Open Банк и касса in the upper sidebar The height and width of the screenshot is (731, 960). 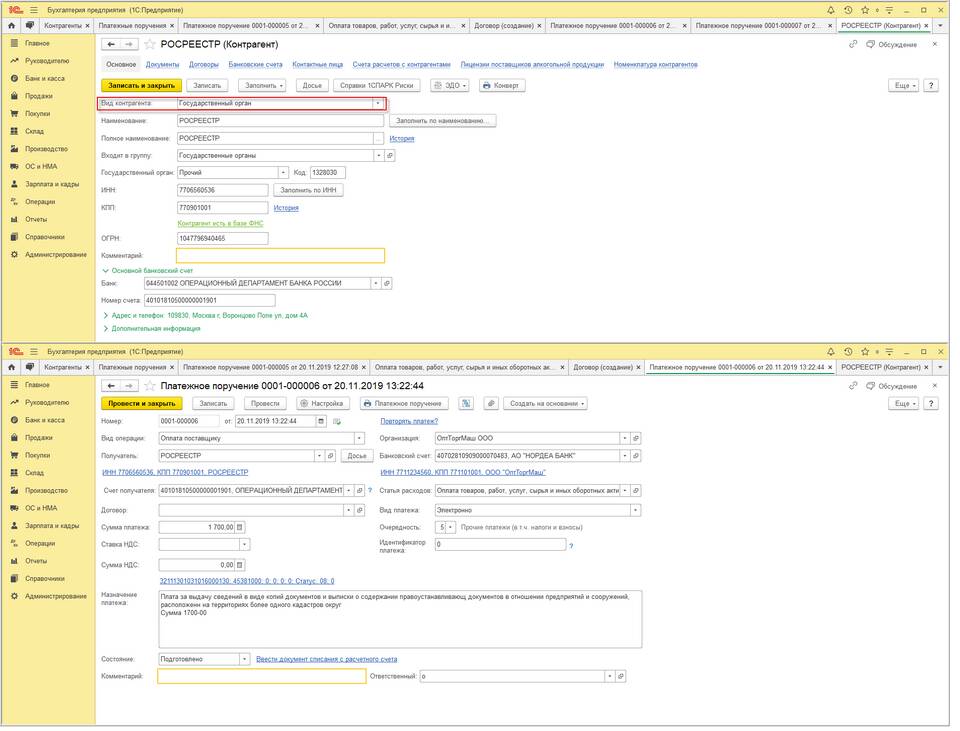(45, 77)
